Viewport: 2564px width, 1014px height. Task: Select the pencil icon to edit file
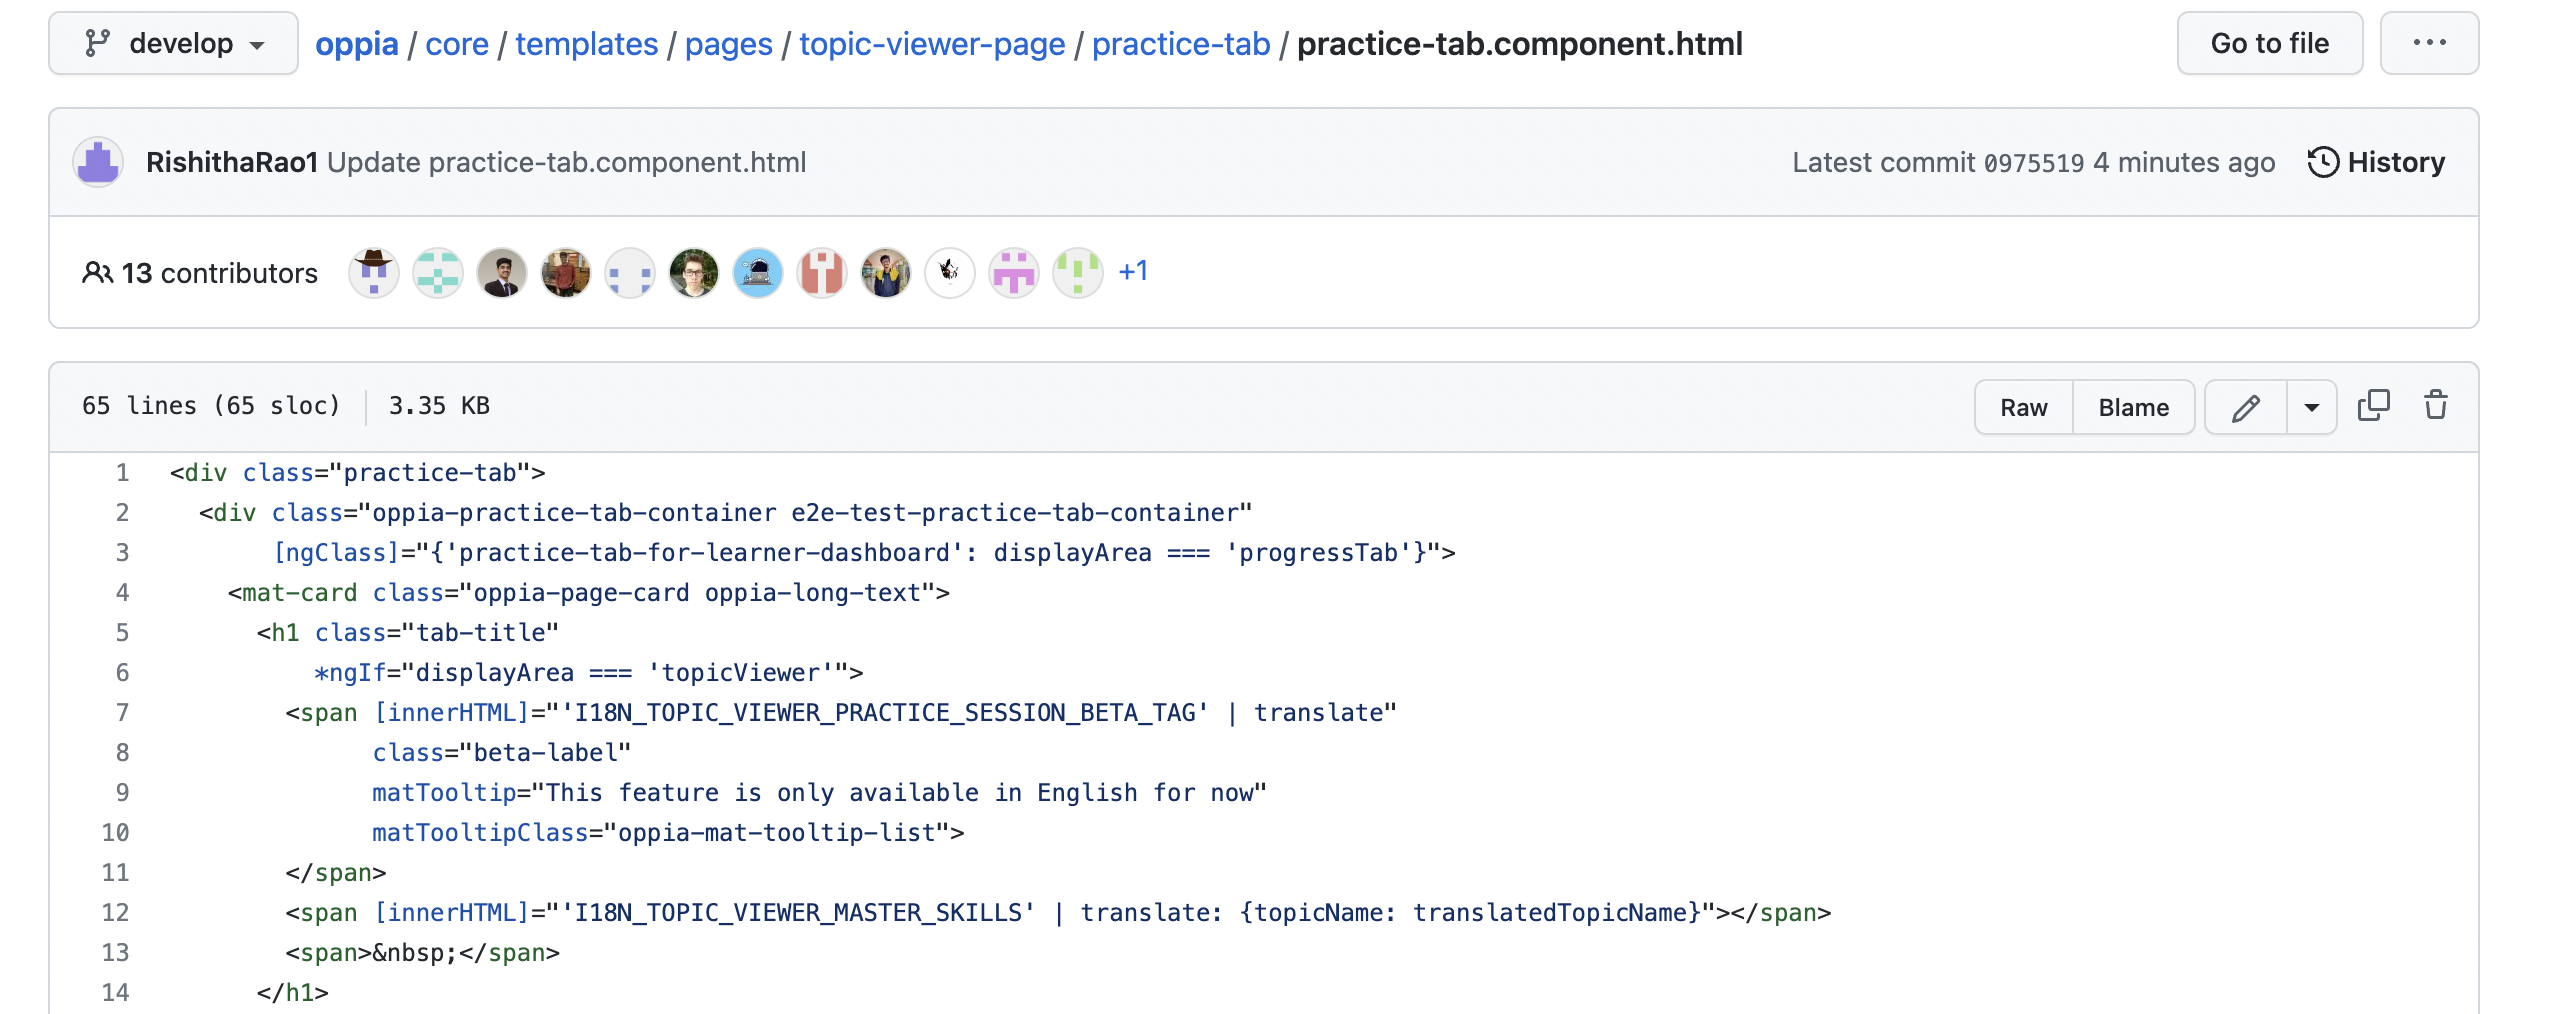pos(2246,407)
